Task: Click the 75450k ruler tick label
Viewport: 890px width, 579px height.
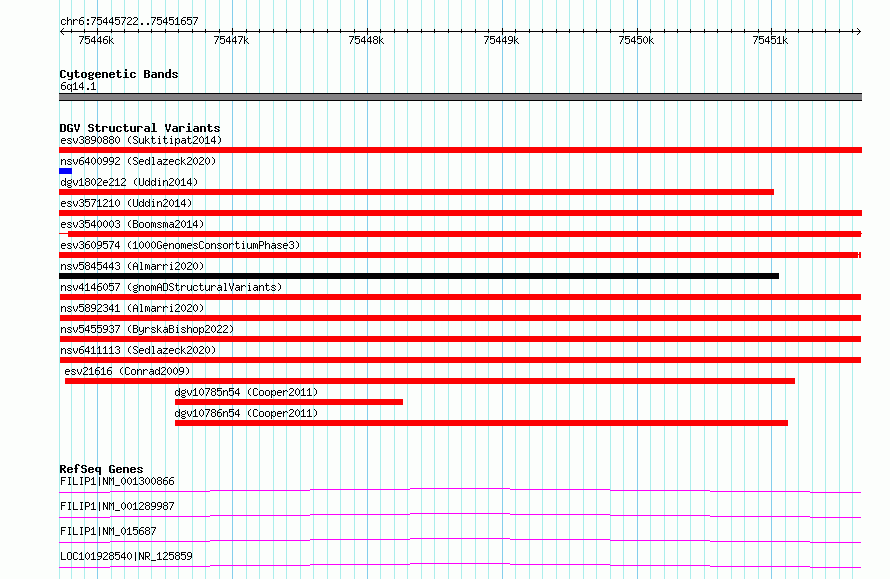Action: (636, 40)
